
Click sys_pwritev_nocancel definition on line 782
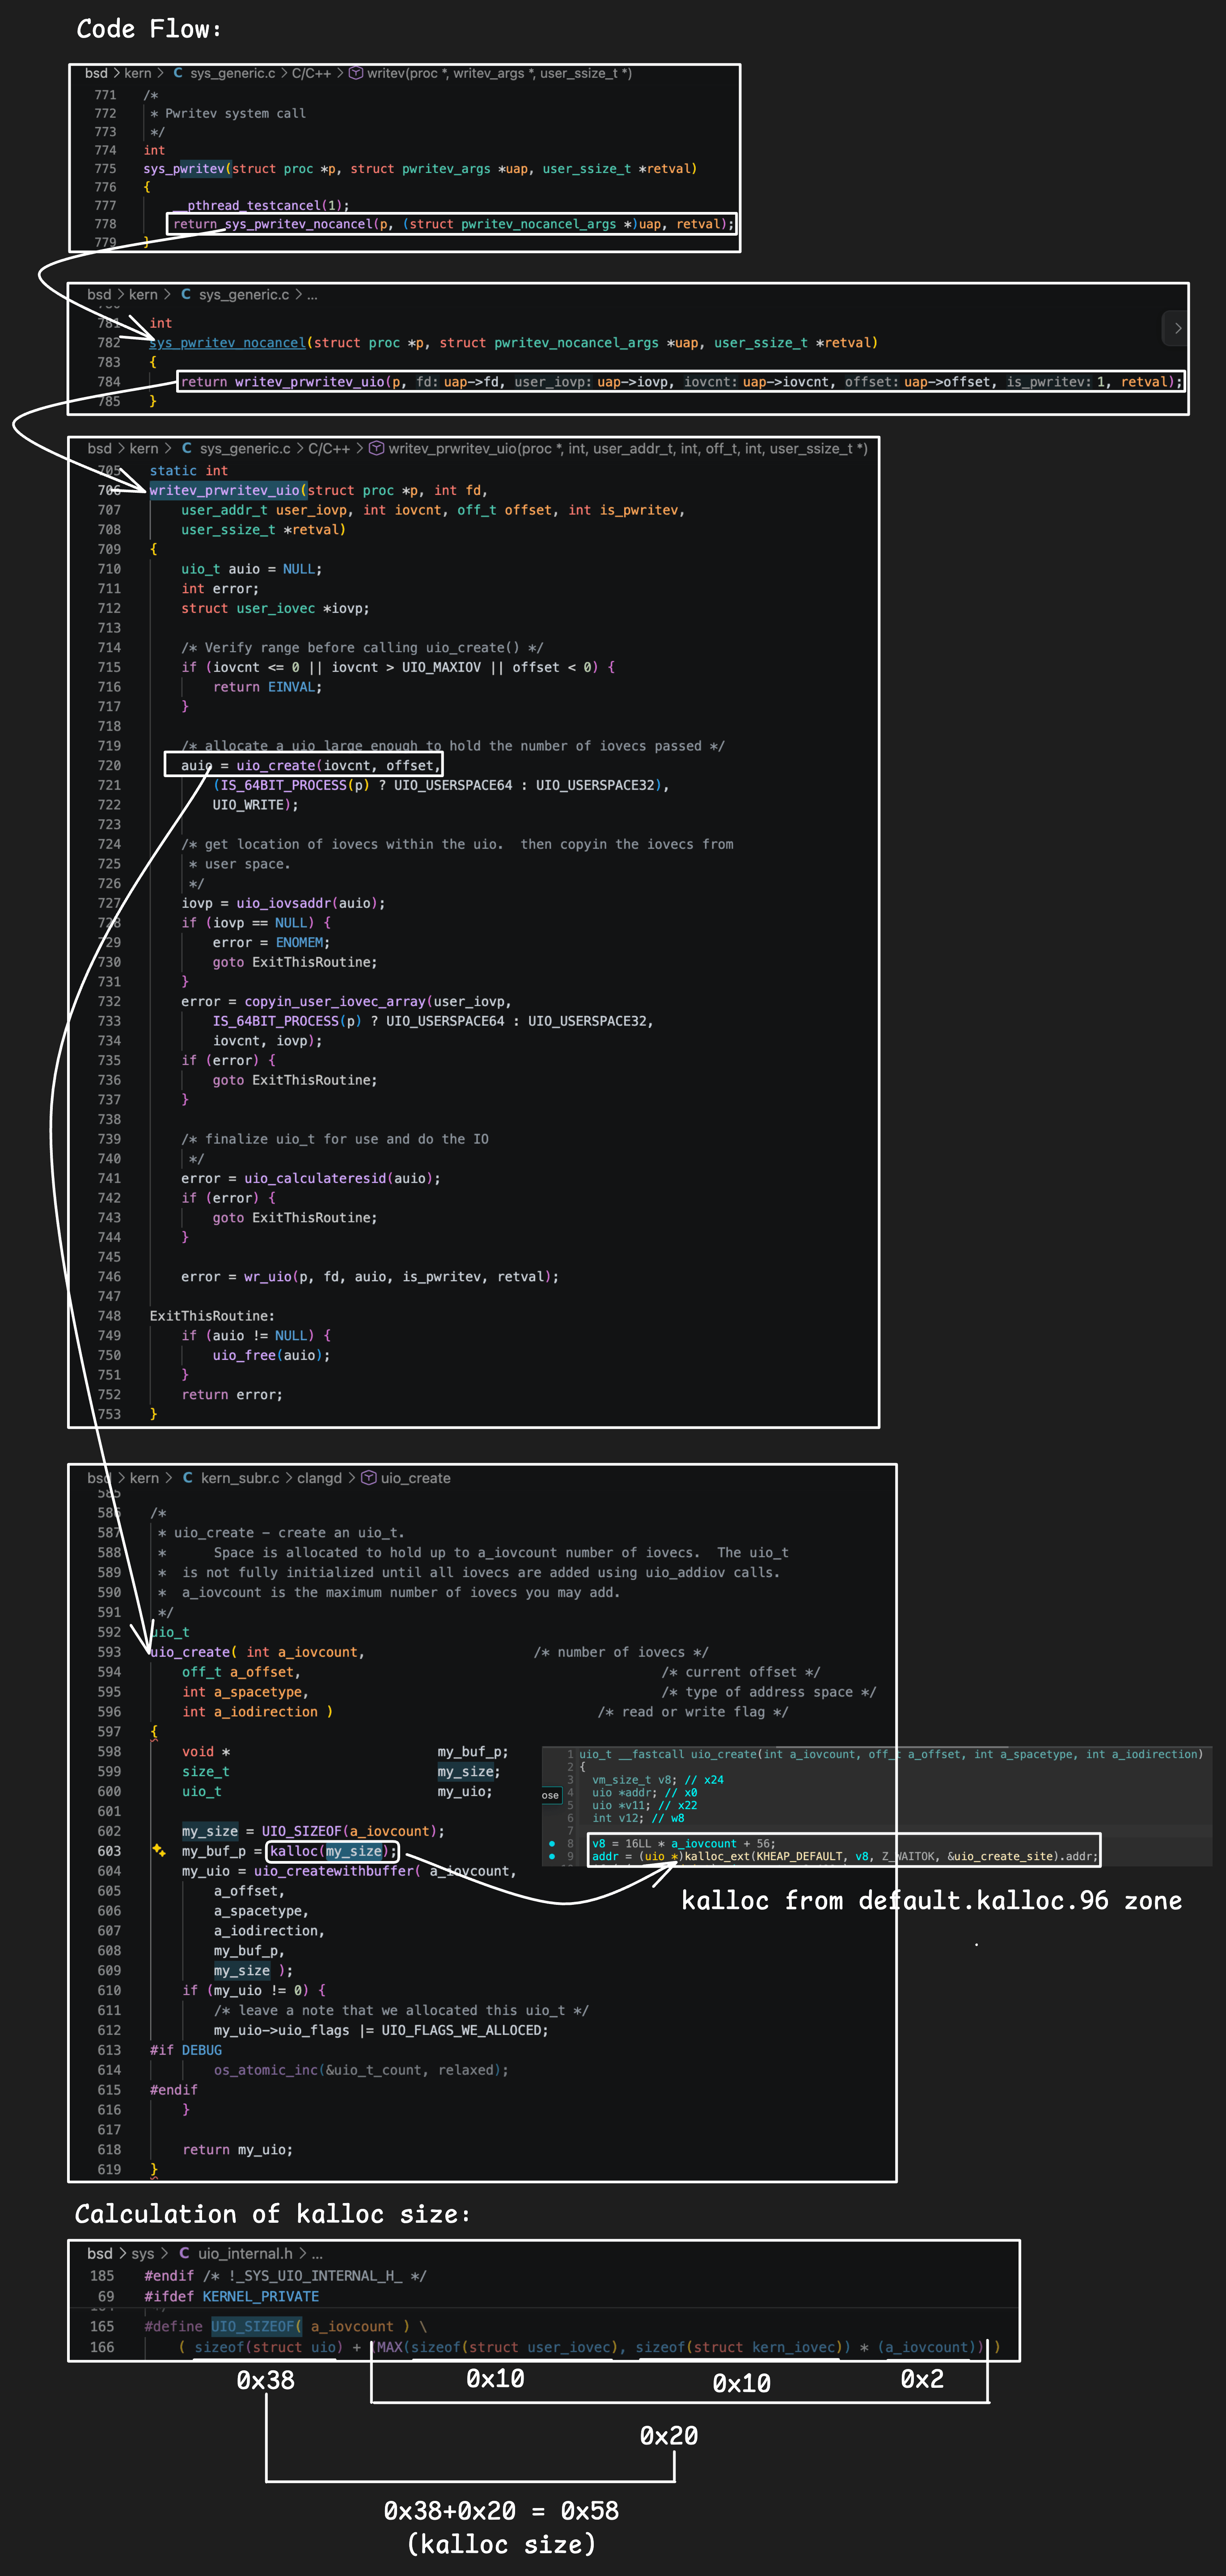coord(227,343)
